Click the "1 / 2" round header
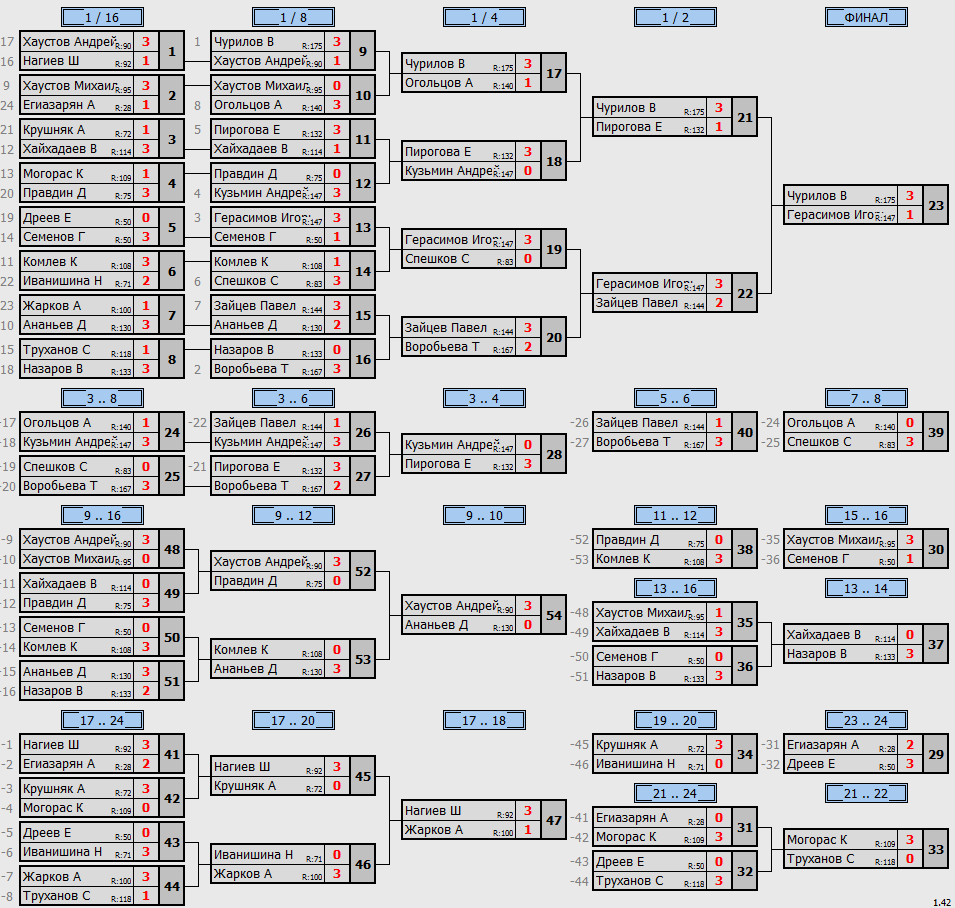The image size is (955, 908). 675,17
